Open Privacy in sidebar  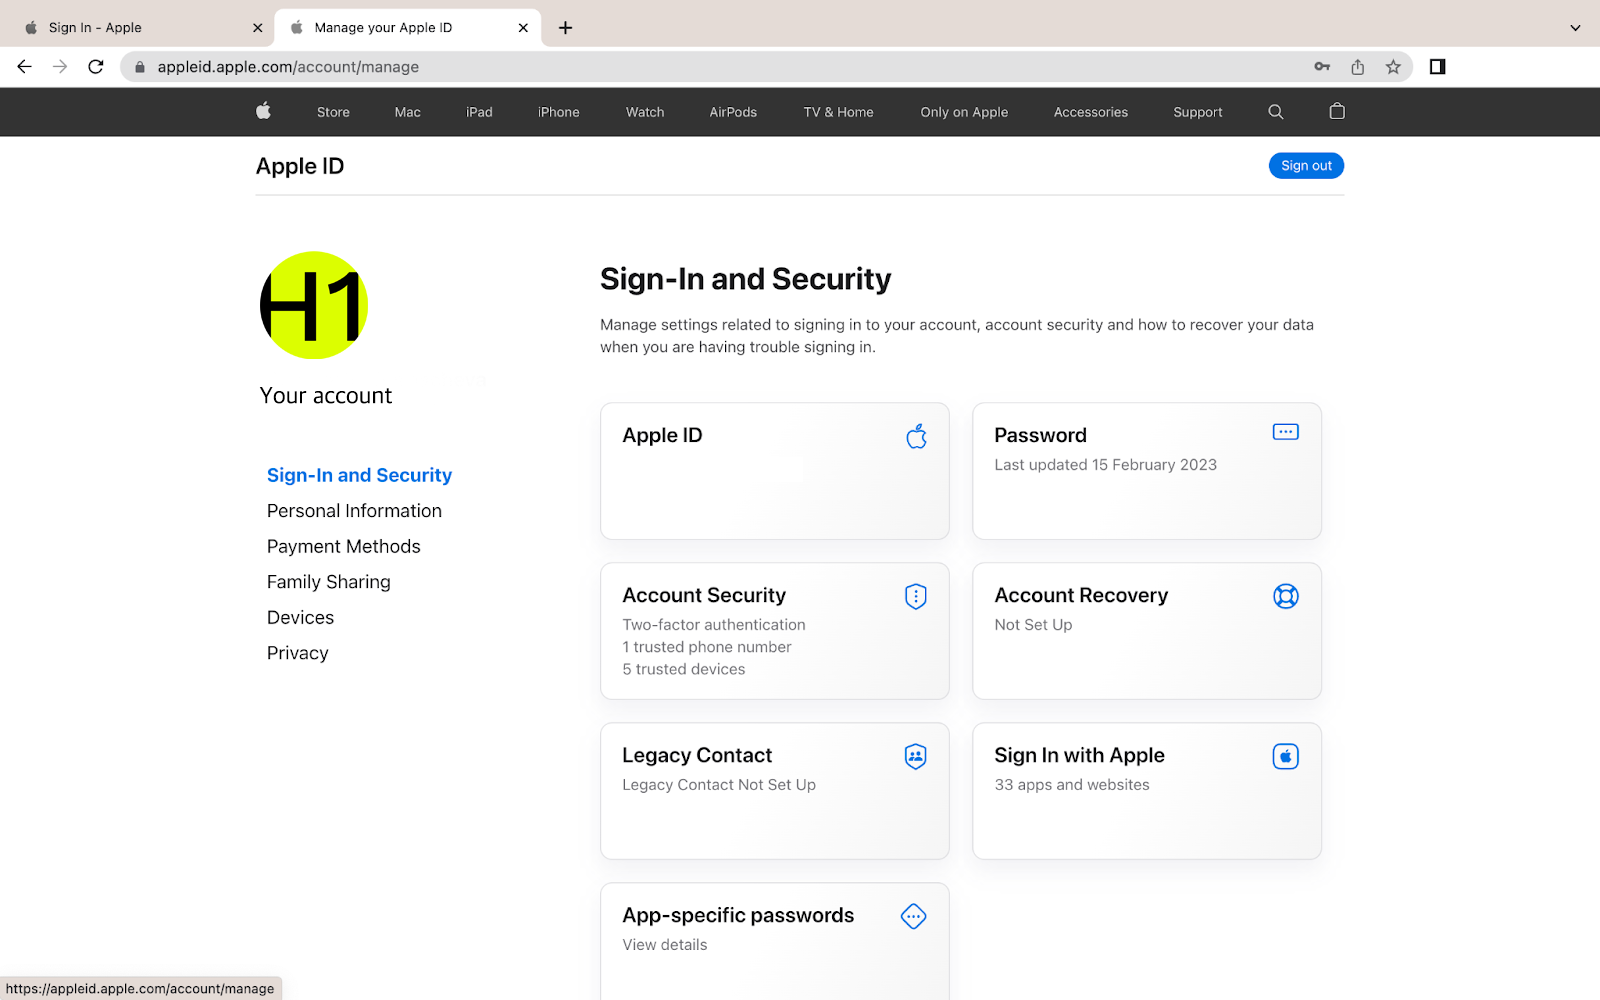coord(297,653)
